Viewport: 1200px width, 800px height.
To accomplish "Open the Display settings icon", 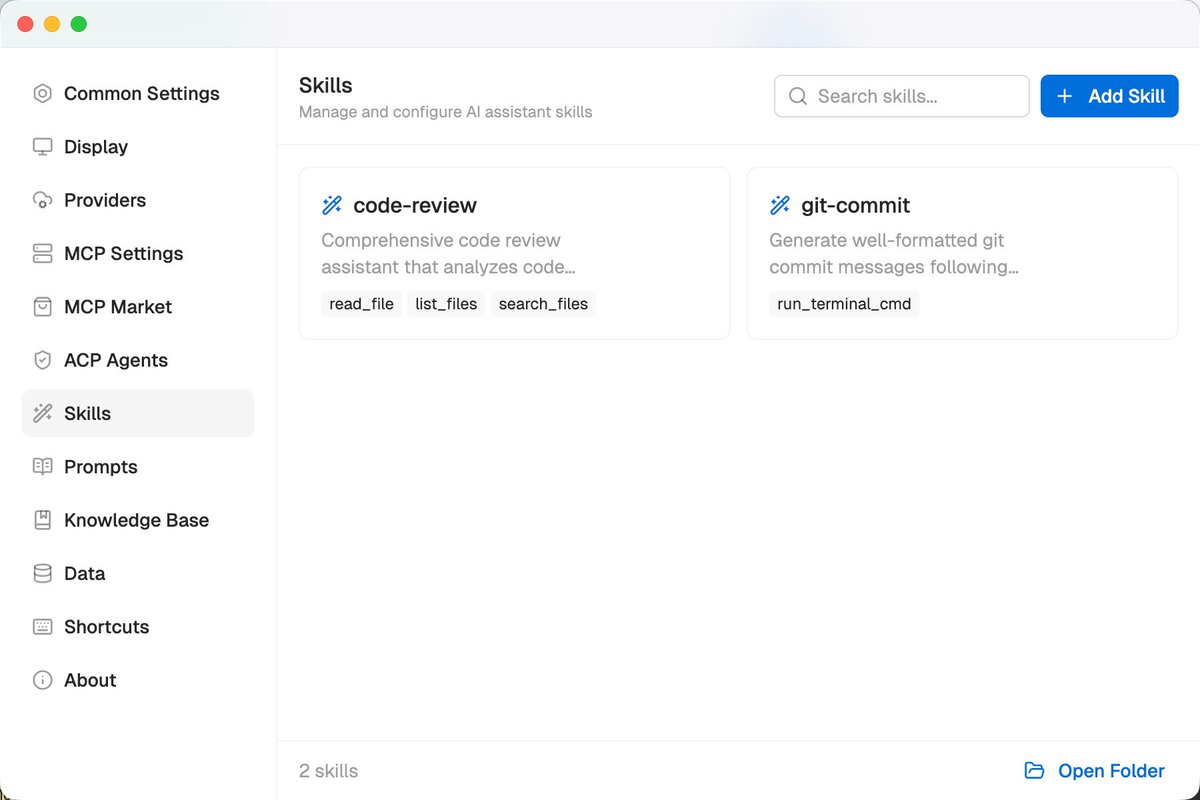I will [41, 147].
